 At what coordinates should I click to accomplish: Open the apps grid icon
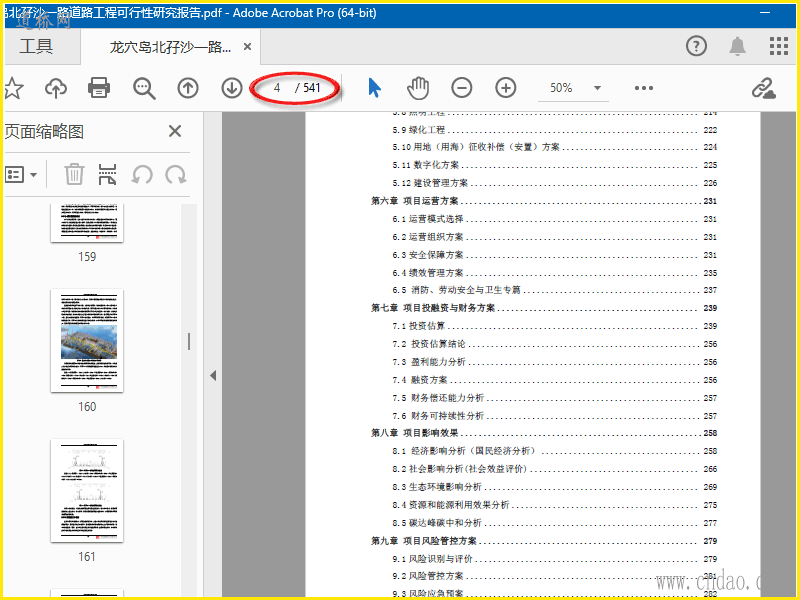pos(779,46)
